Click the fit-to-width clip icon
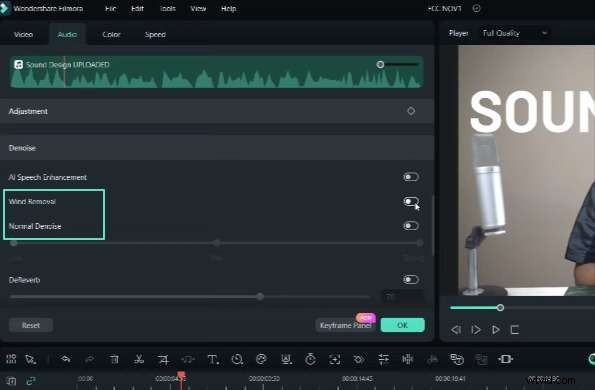The width and height of the screenshot is (595, 390). pos(505,359)
